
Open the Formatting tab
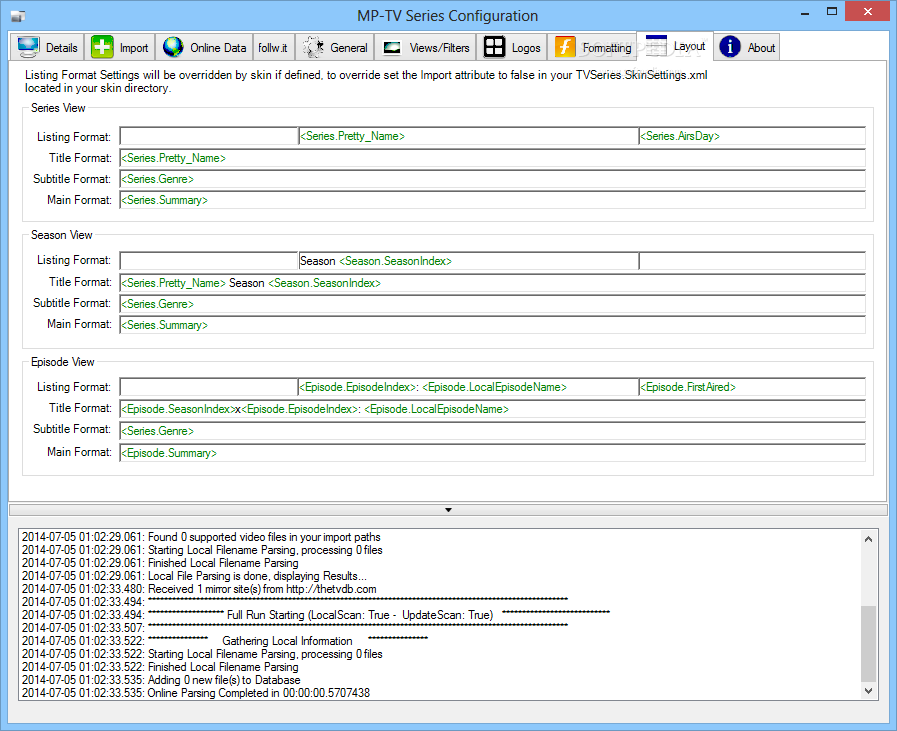(592, 47)
